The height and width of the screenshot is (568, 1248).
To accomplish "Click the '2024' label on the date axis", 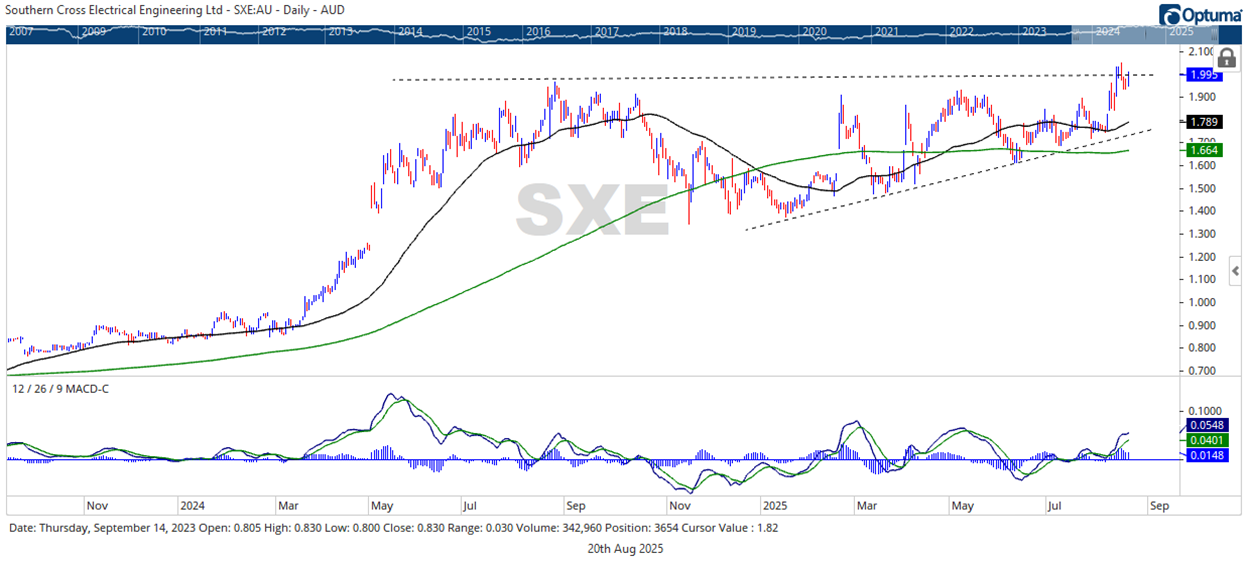I will (193, 506).
